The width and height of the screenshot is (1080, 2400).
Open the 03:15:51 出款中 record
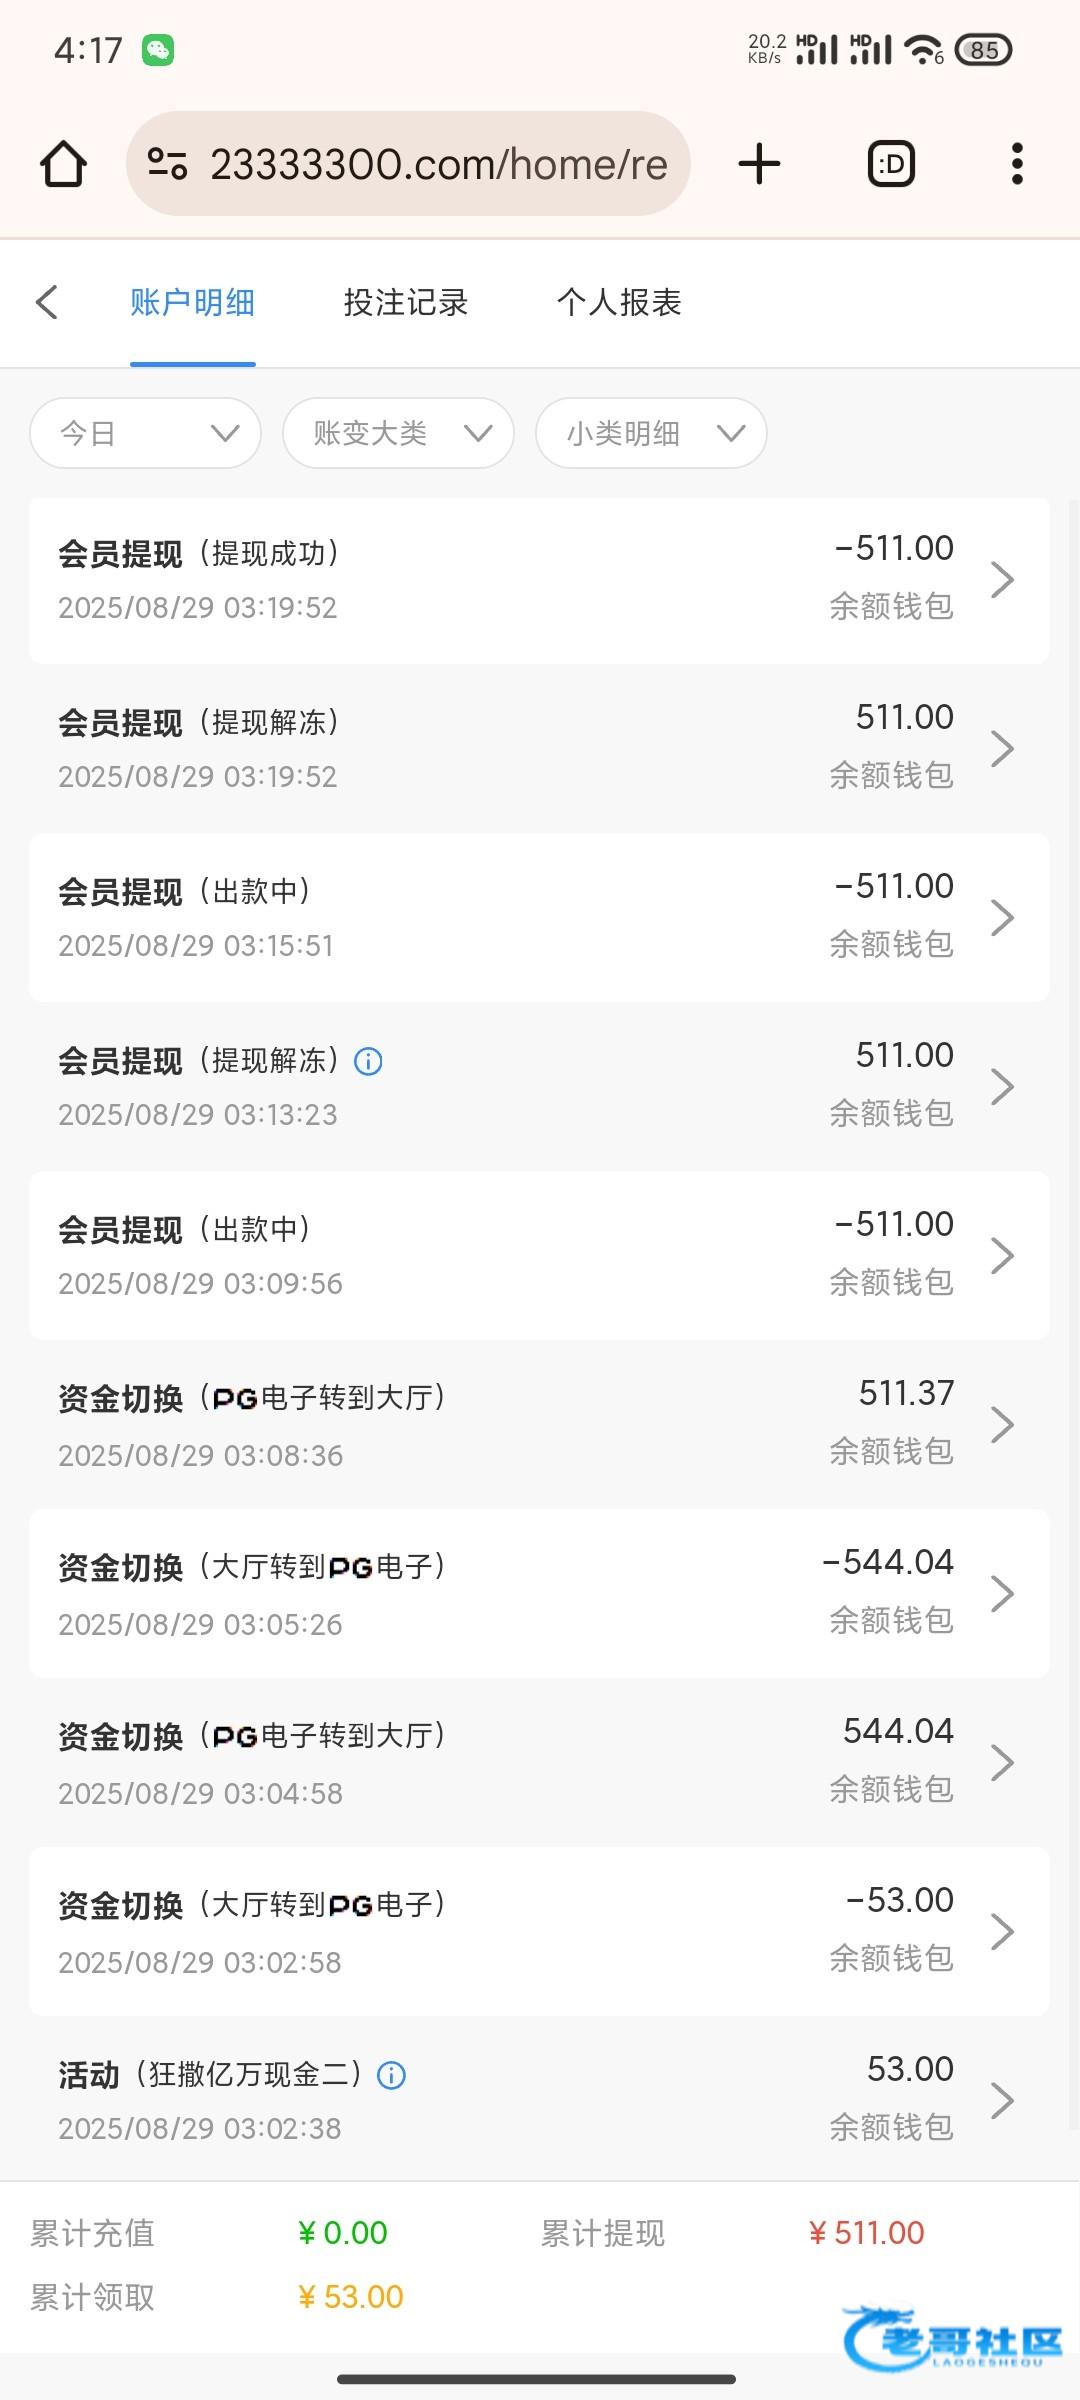click(539, 918)
